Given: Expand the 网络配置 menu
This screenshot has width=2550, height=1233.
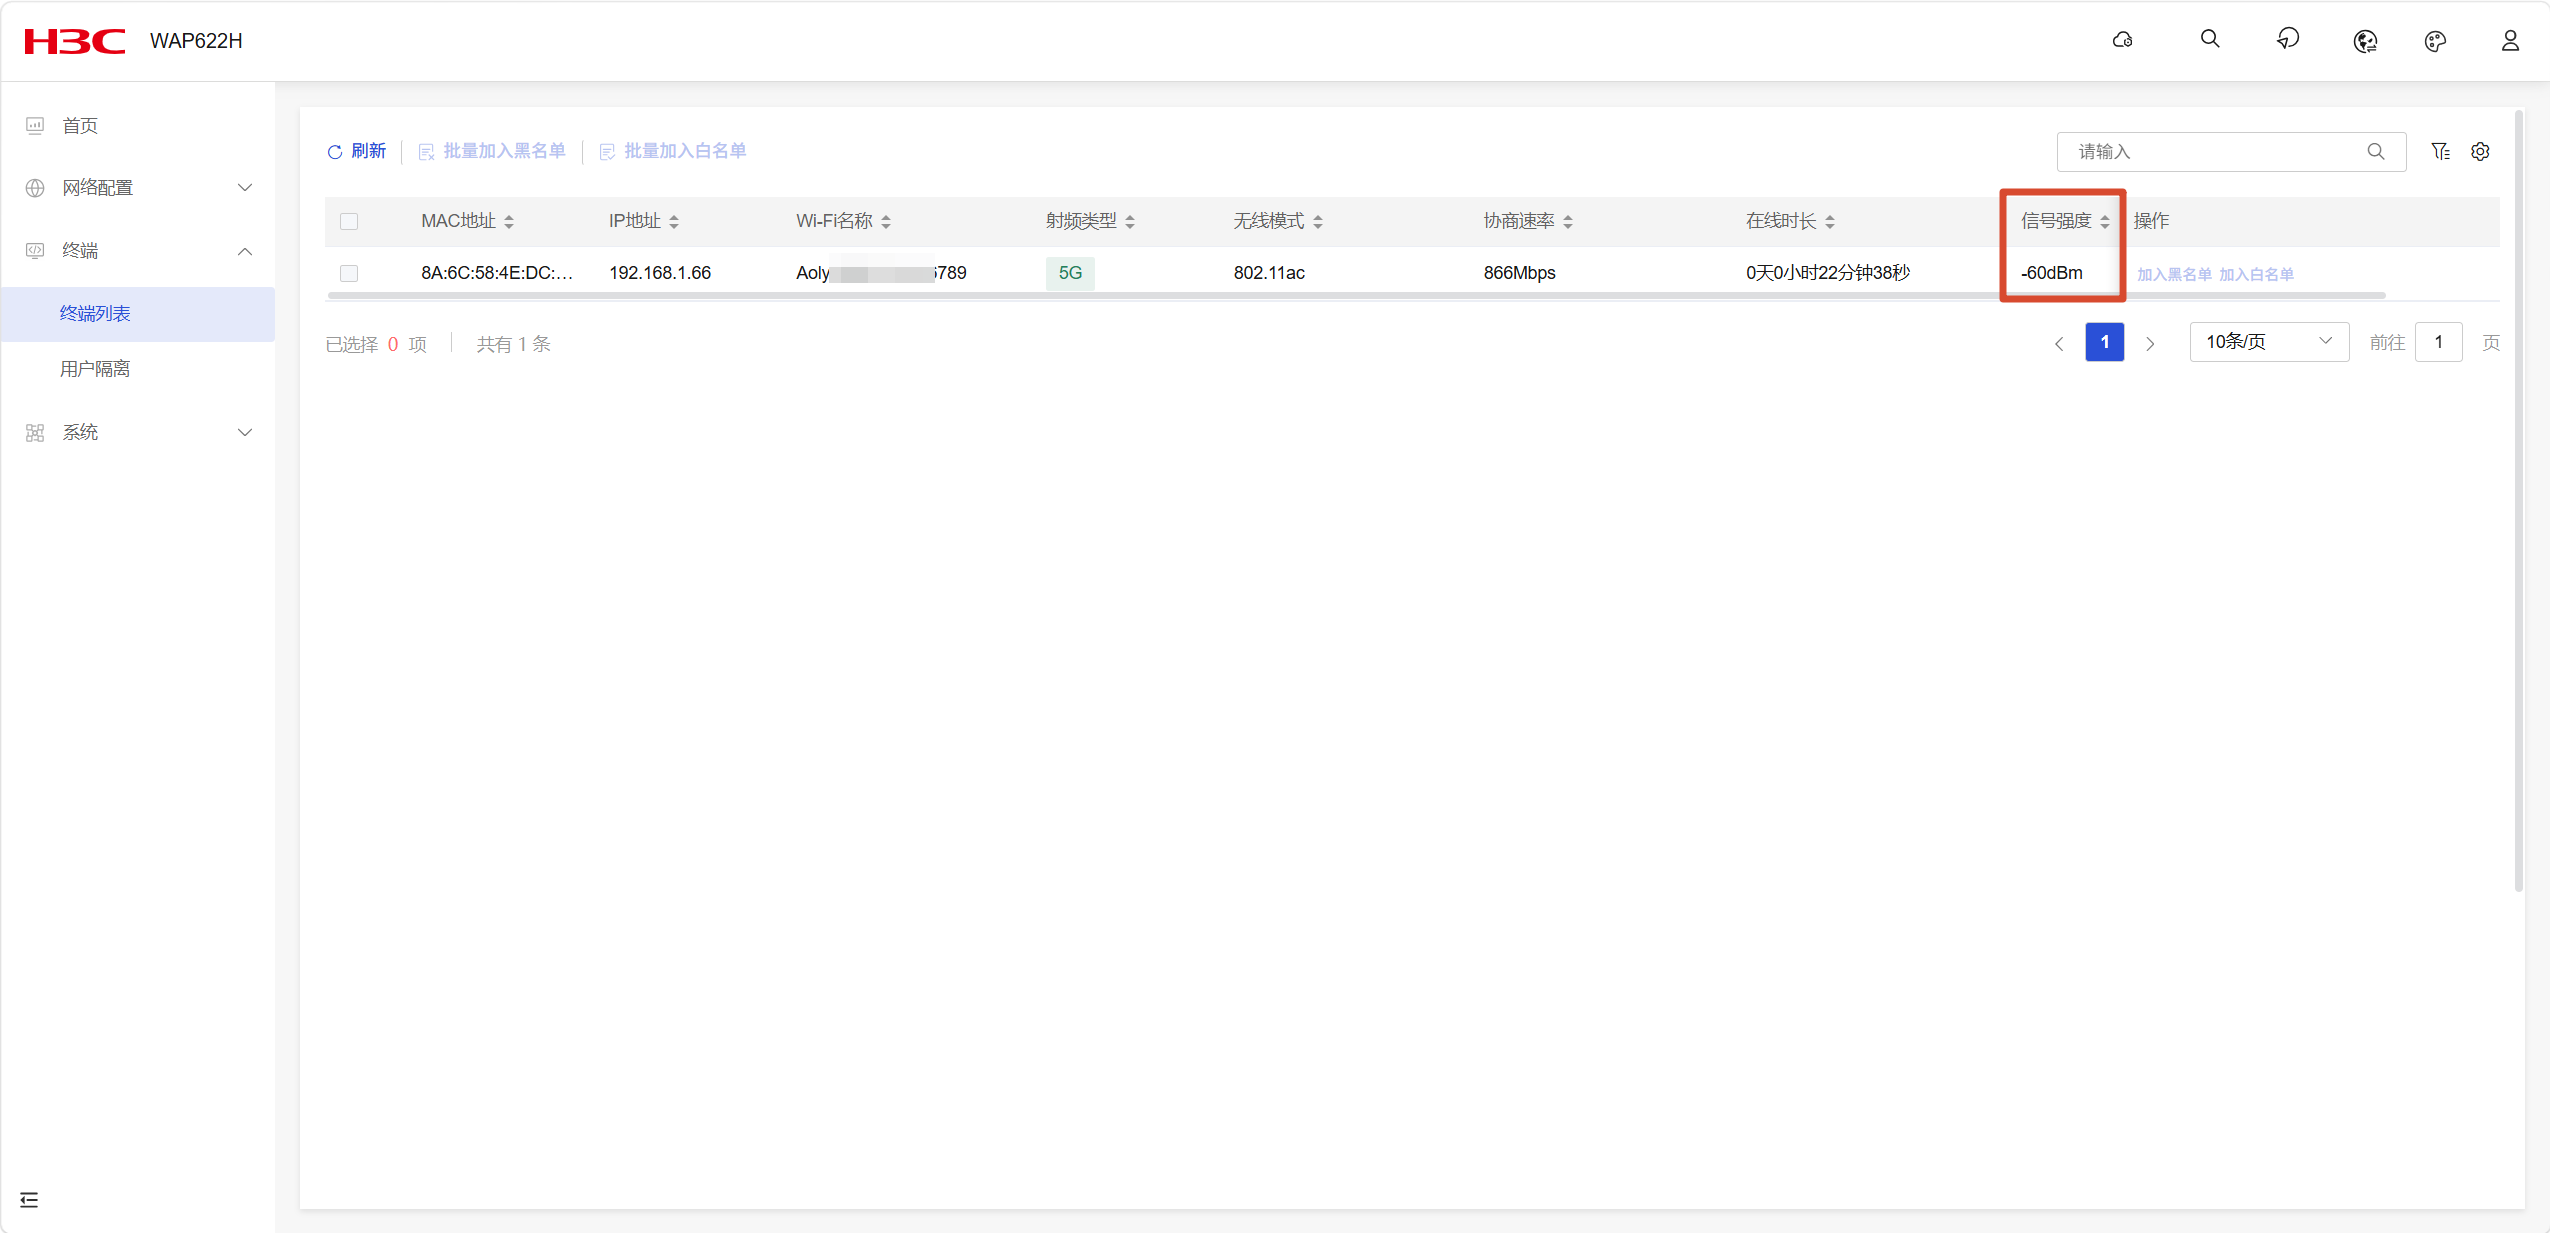Looking at the screenshot, I should point(138,187).
